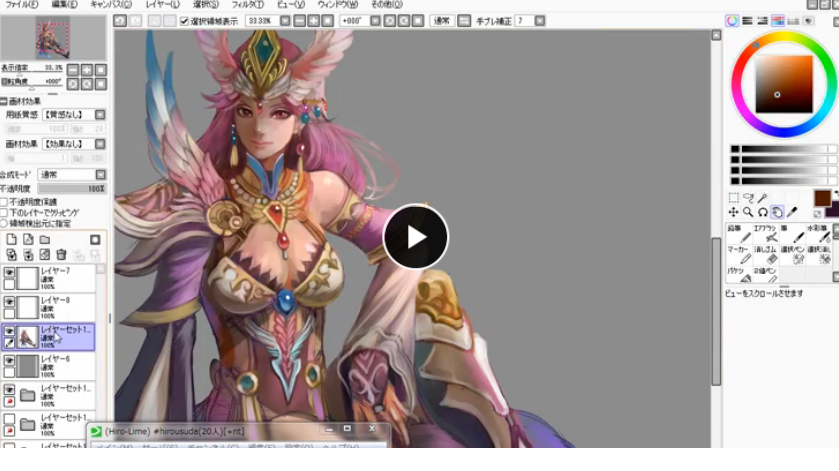
Task: Open the 編集(E) menu
Action: tap(64, 4)
